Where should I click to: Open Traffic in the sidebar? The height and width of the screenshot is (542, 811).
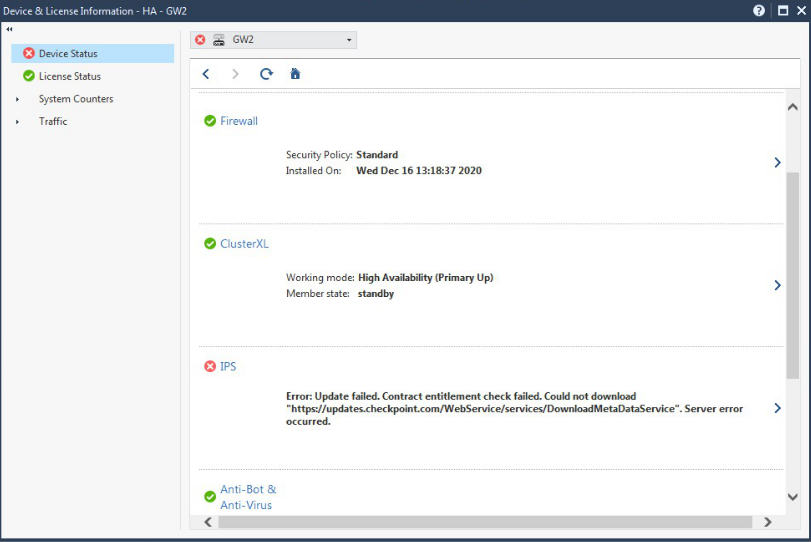(53, 122)
